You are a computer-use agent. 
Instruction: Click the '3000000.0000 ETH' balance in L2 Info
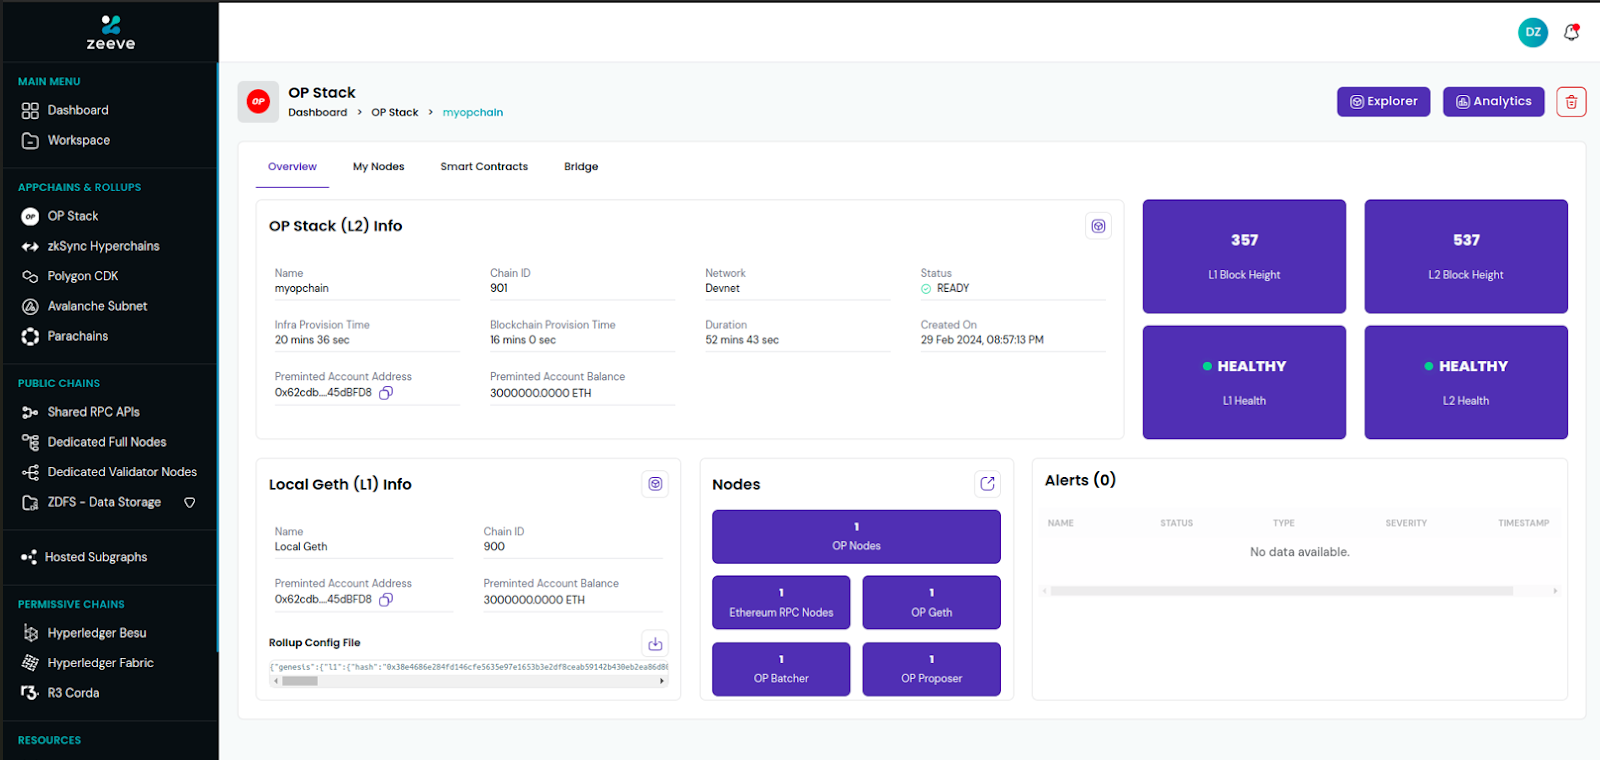tap(540, 393)
